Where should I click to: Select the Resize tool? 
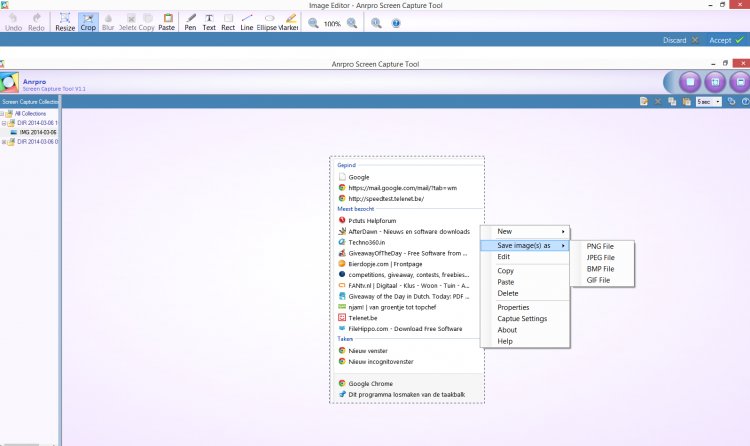point(64,22)
